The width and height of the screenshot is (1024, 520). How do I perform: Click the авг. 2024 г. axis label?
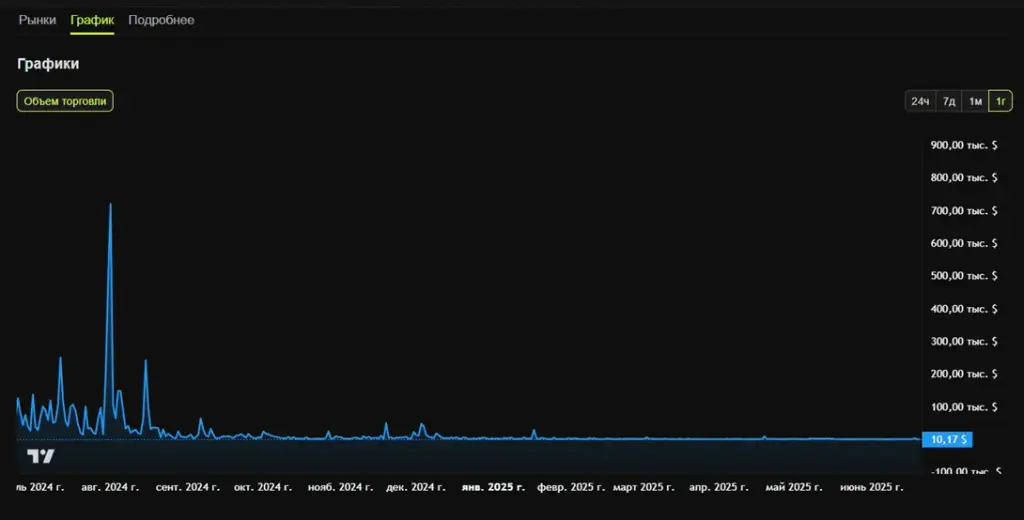[110, 487]
